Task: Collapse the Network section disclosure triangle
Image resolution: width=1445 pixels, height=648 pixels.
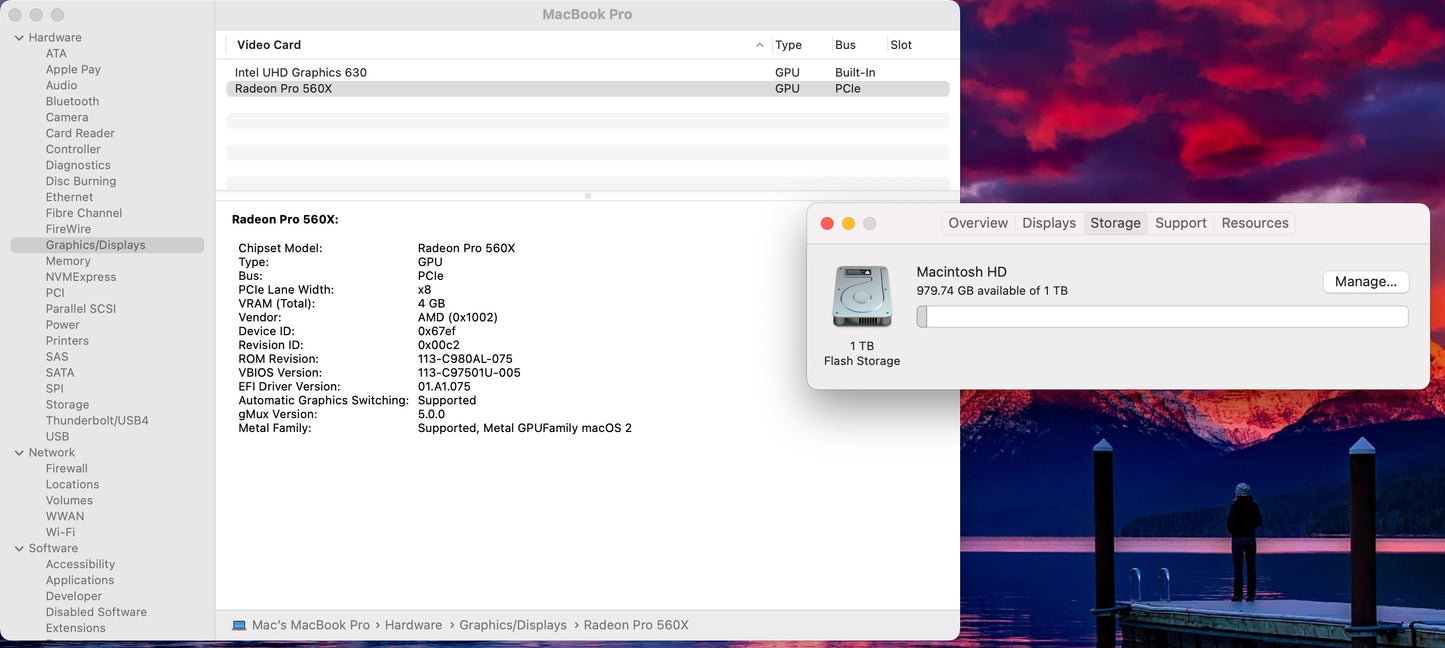Action: [x=19, y=453]
